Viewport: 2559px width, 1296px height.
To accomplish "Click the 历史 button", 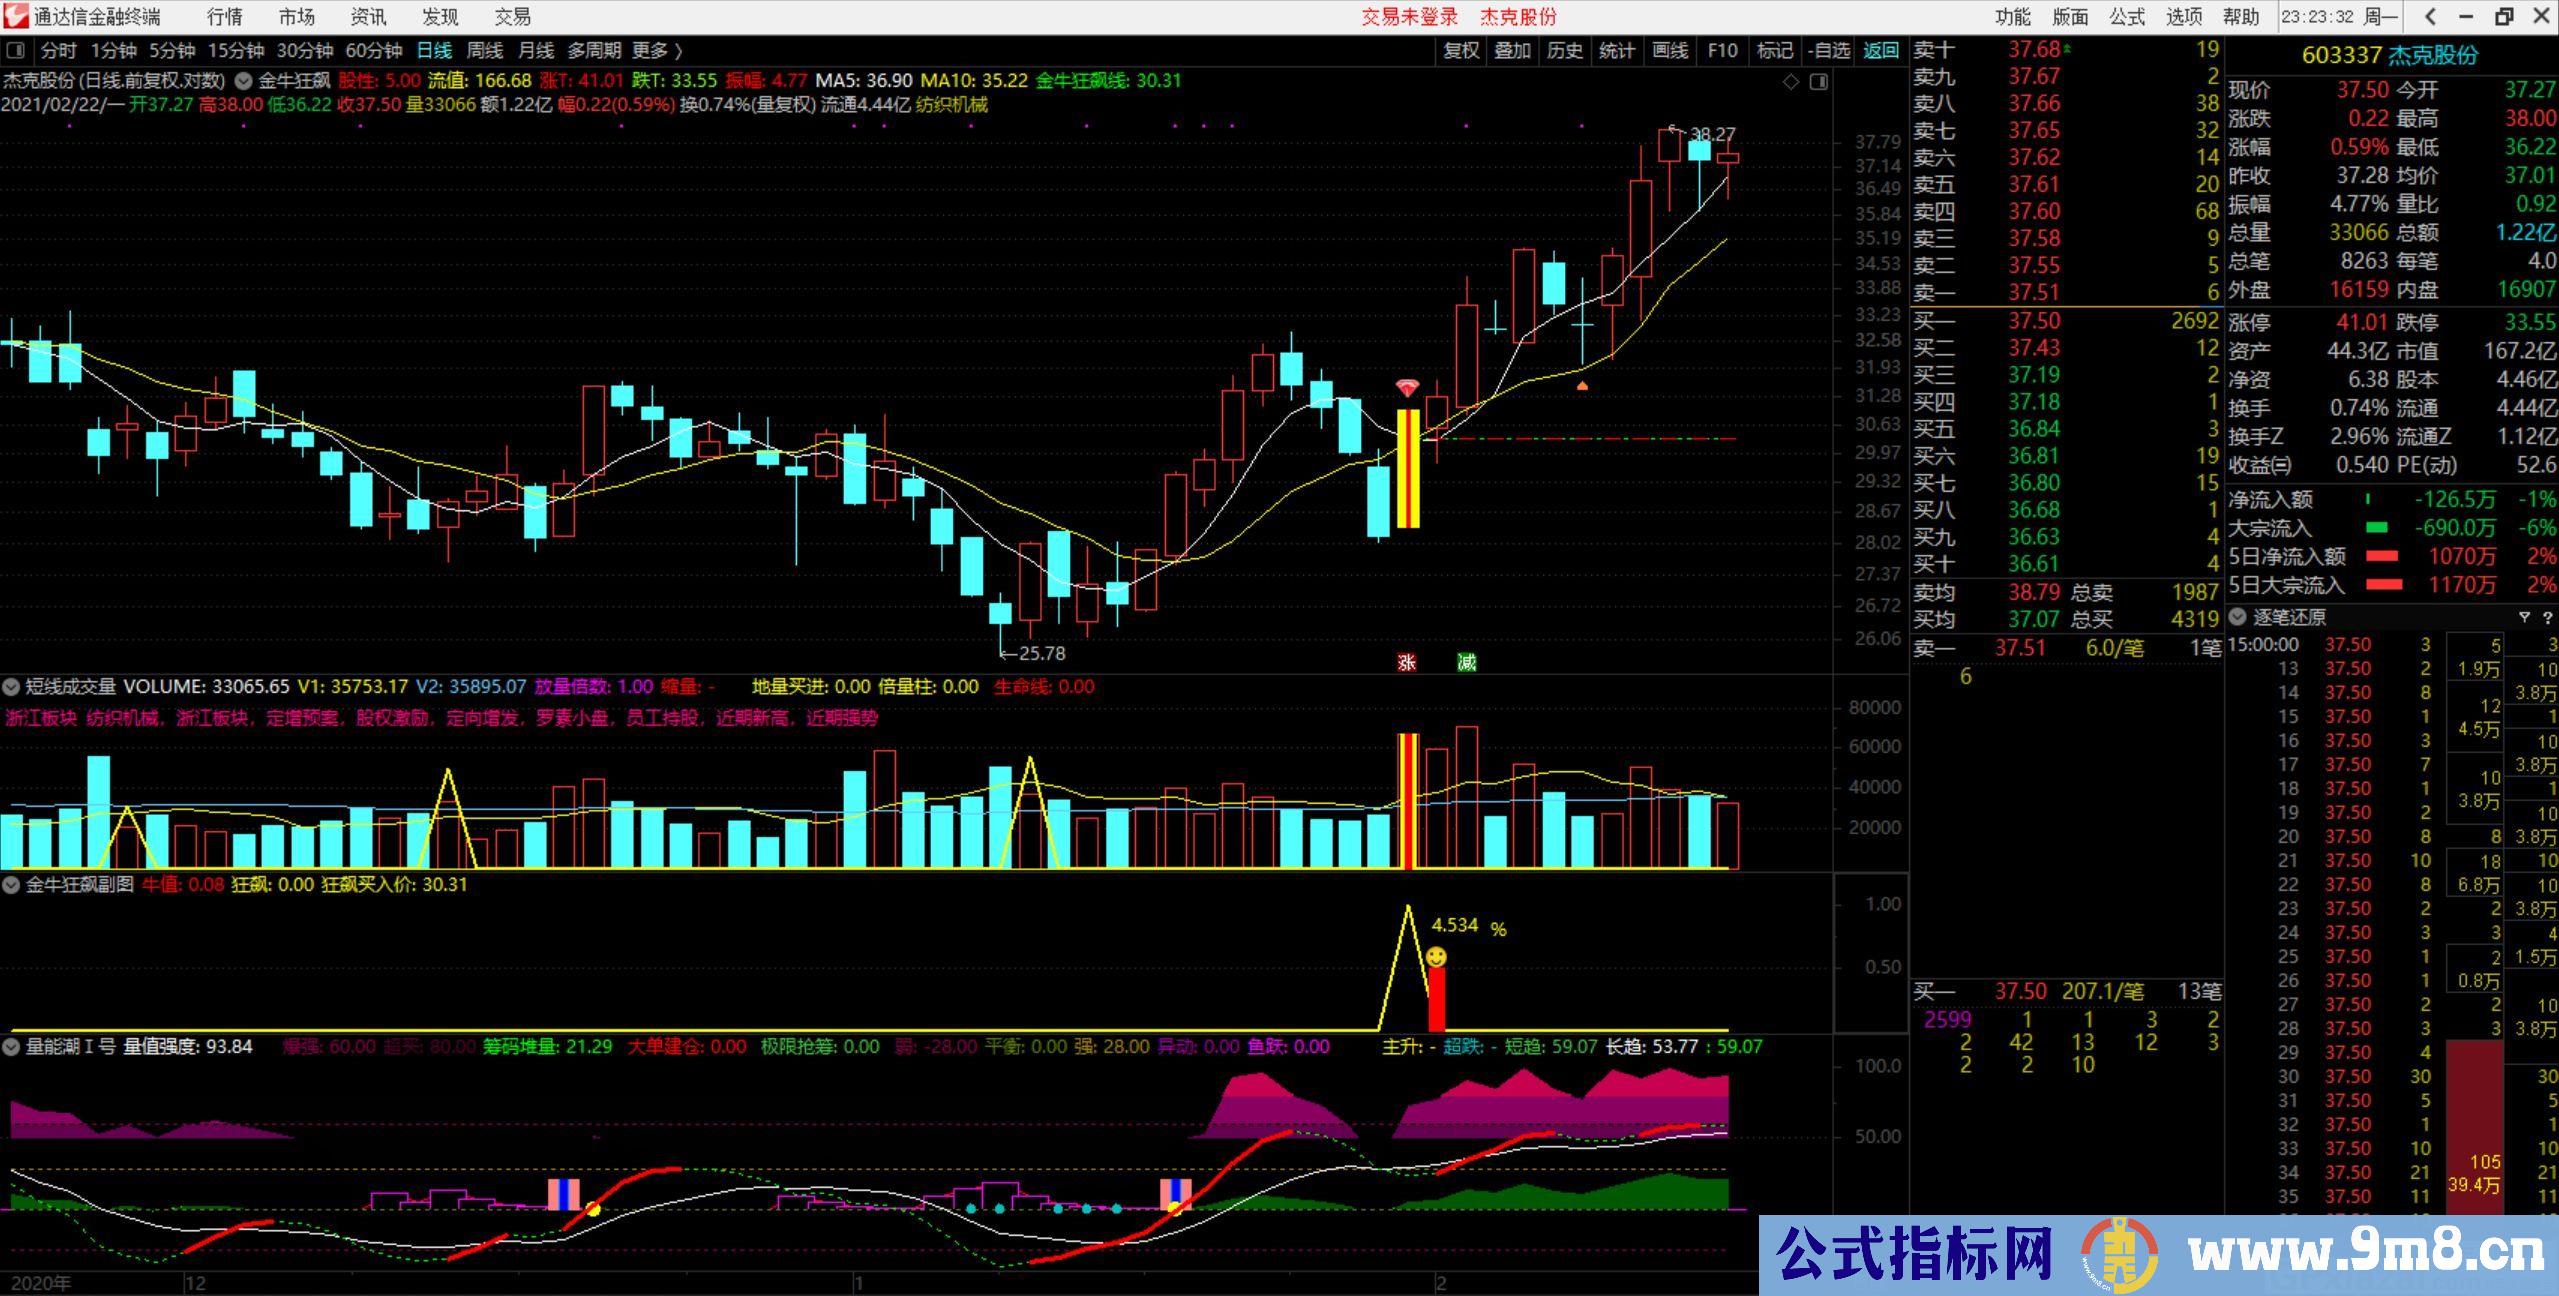I will (1565, 51).
